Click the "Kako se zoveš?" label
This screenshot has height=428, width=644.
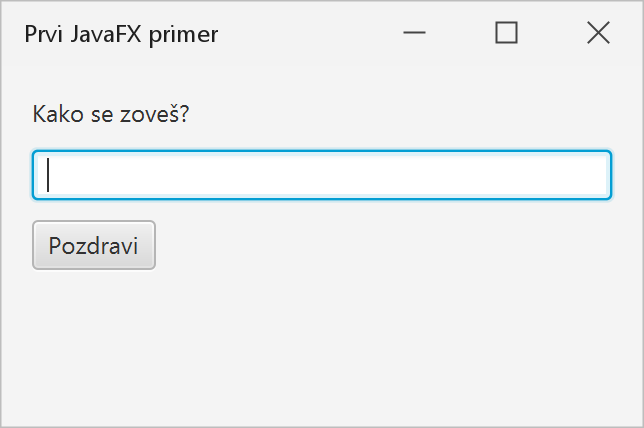pyautogui.click(x=110, y=114)
